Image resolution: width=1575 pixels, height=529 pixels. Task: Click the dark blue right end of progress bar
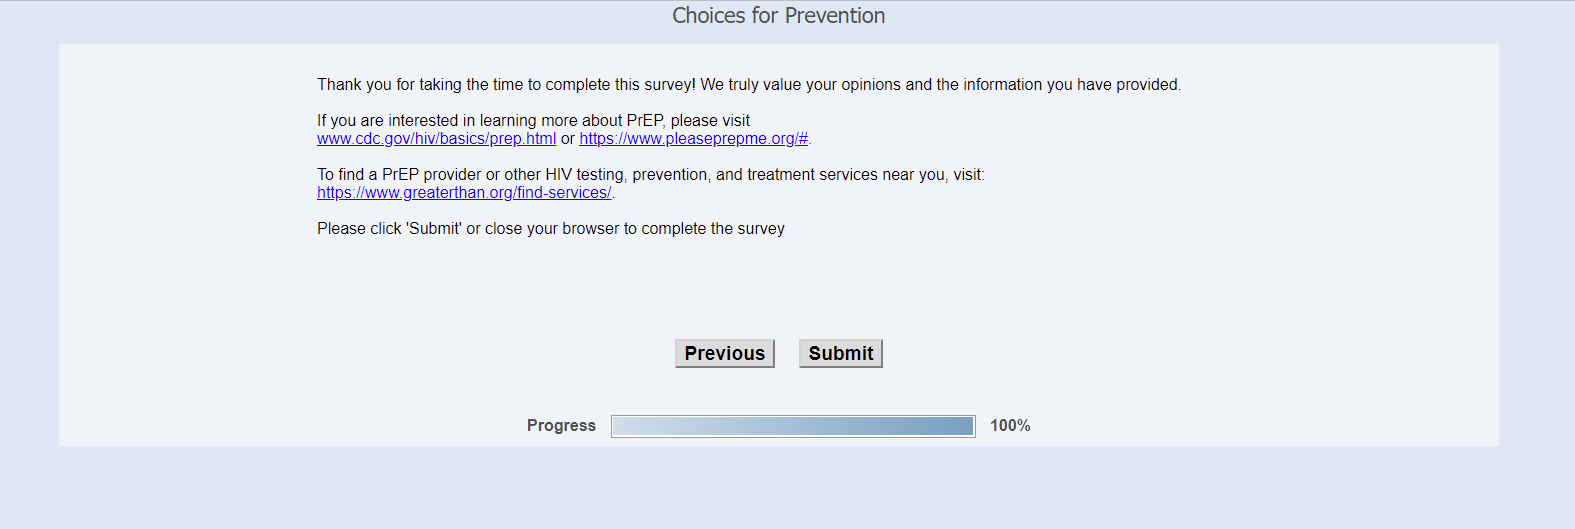[960, 426]
